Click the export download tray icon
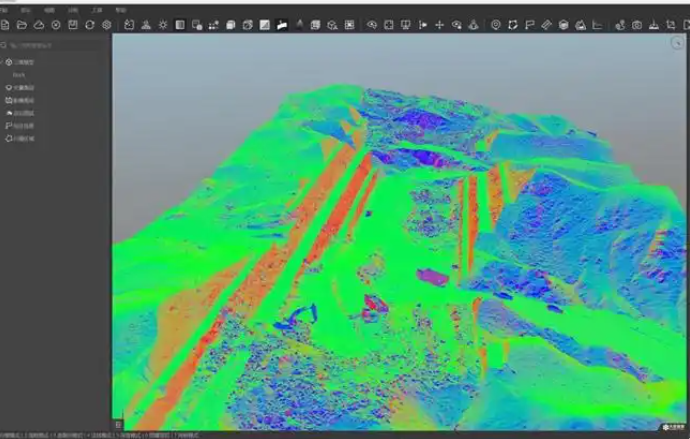Image resolution: width=690 pixels, height=439 pixels. 654,25
